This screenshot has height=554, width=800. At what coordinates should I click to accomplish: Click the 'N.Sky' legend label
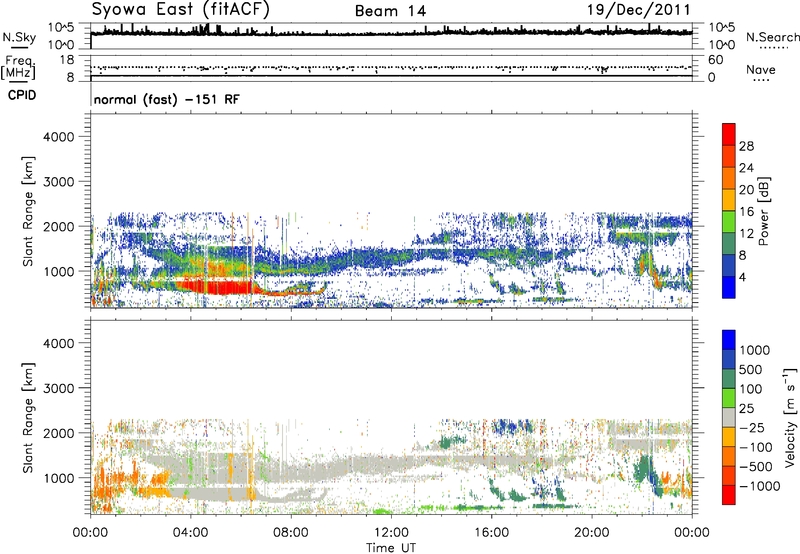(19, 37)
